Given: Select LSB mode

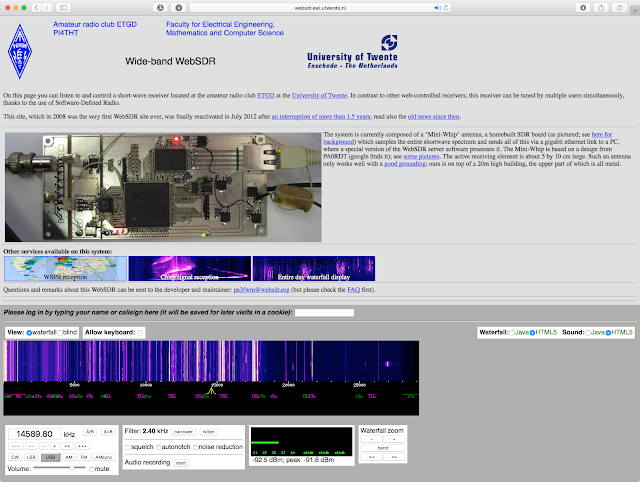Looking at the screenshot, I should pyautogui.click(x=31, y=458).
